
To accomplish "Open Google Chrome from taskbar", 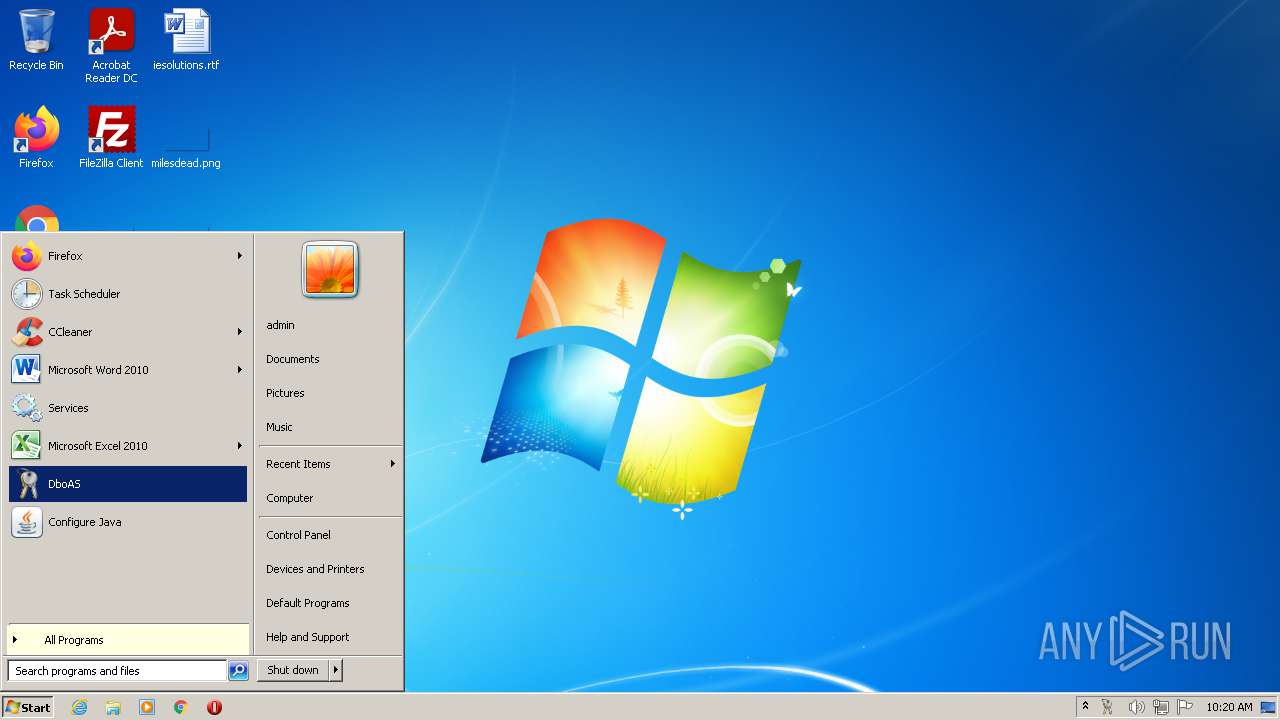I will (x=181, y=707).
